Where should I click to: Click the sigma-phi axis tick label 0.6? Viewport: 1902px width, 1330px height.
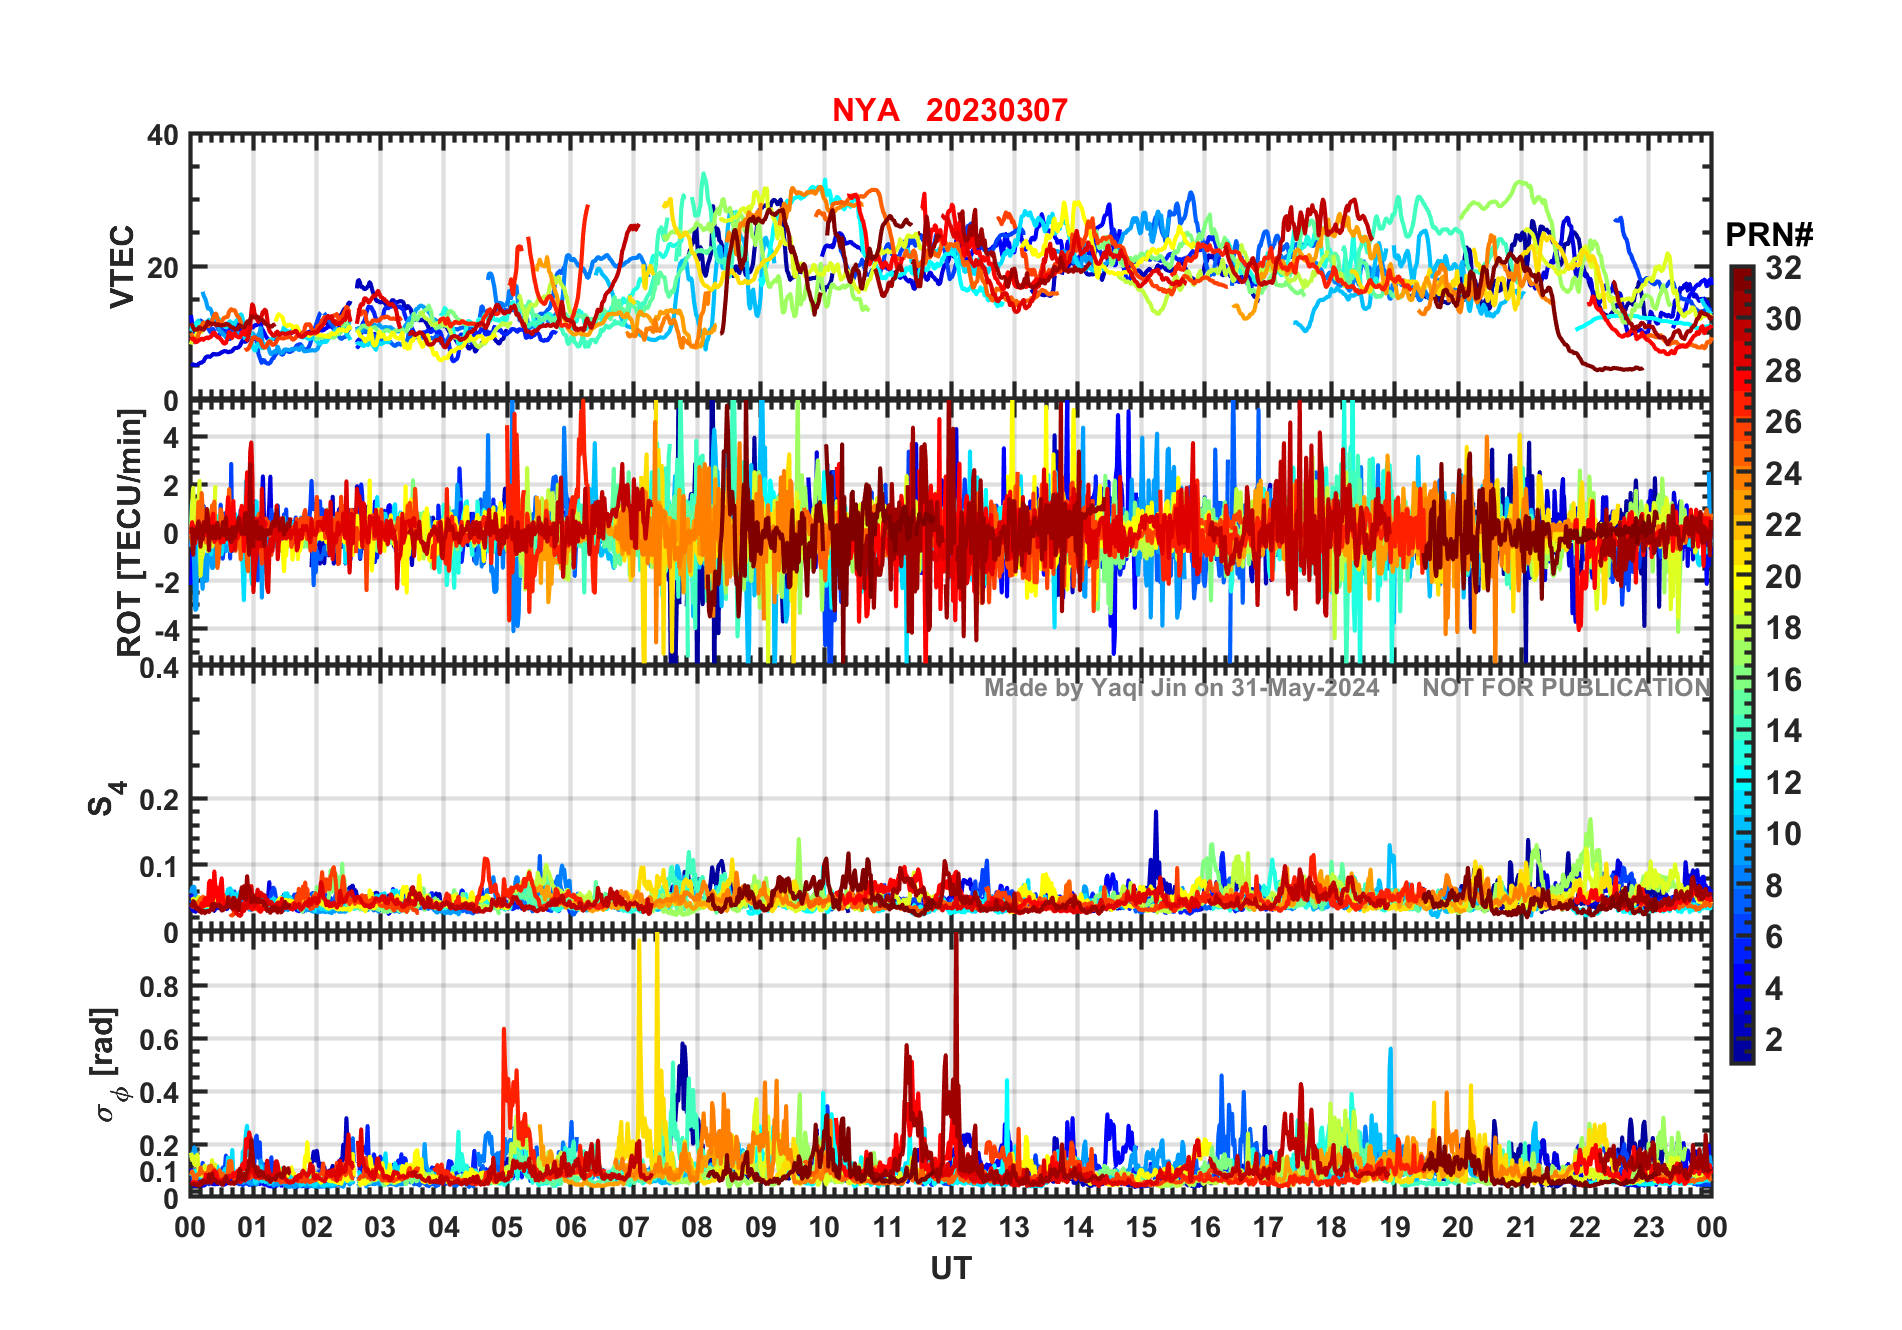(159, 1039)
